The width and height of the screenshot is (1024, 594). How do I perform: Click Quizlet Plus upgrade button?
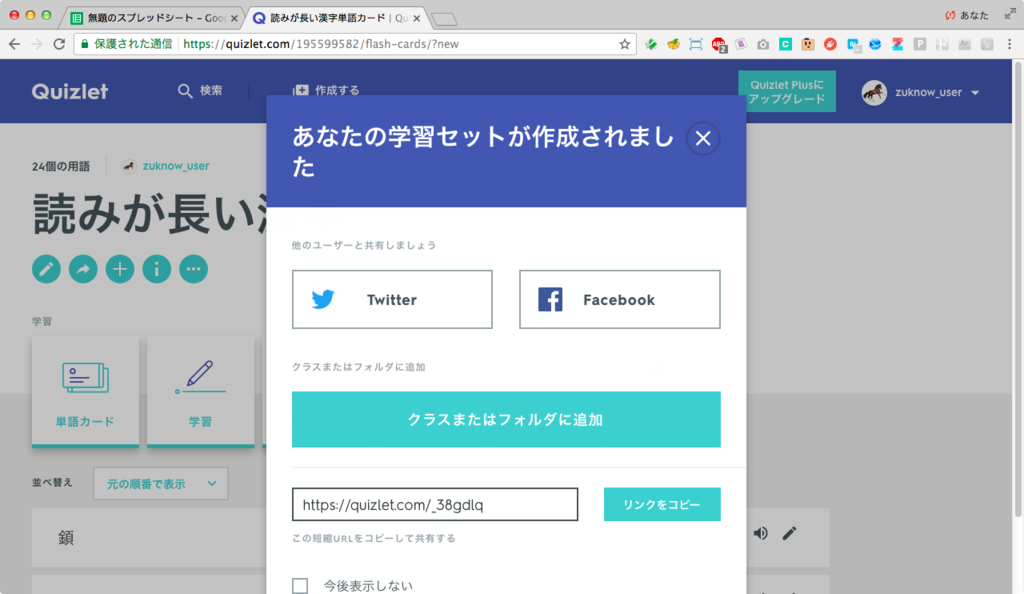point(787,91)
